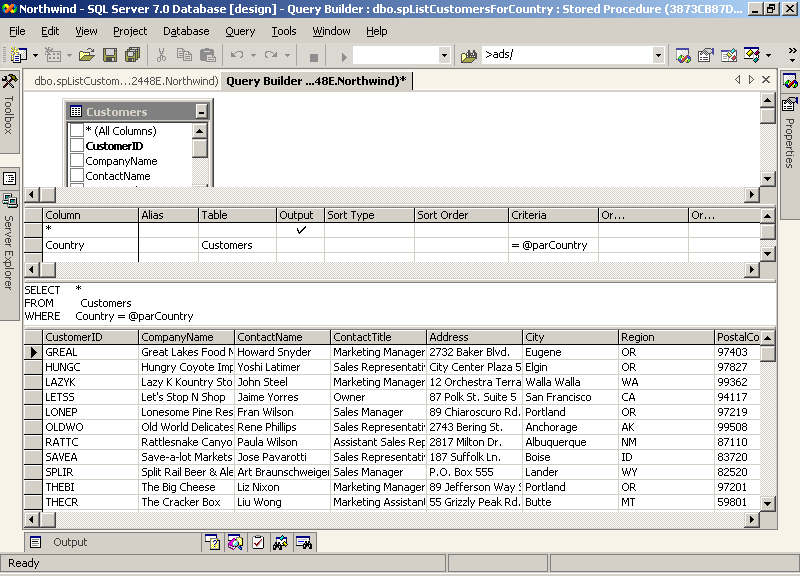Check the * (All Columns) checkbox
Viewport: 800px width, 576px height.
77,131
